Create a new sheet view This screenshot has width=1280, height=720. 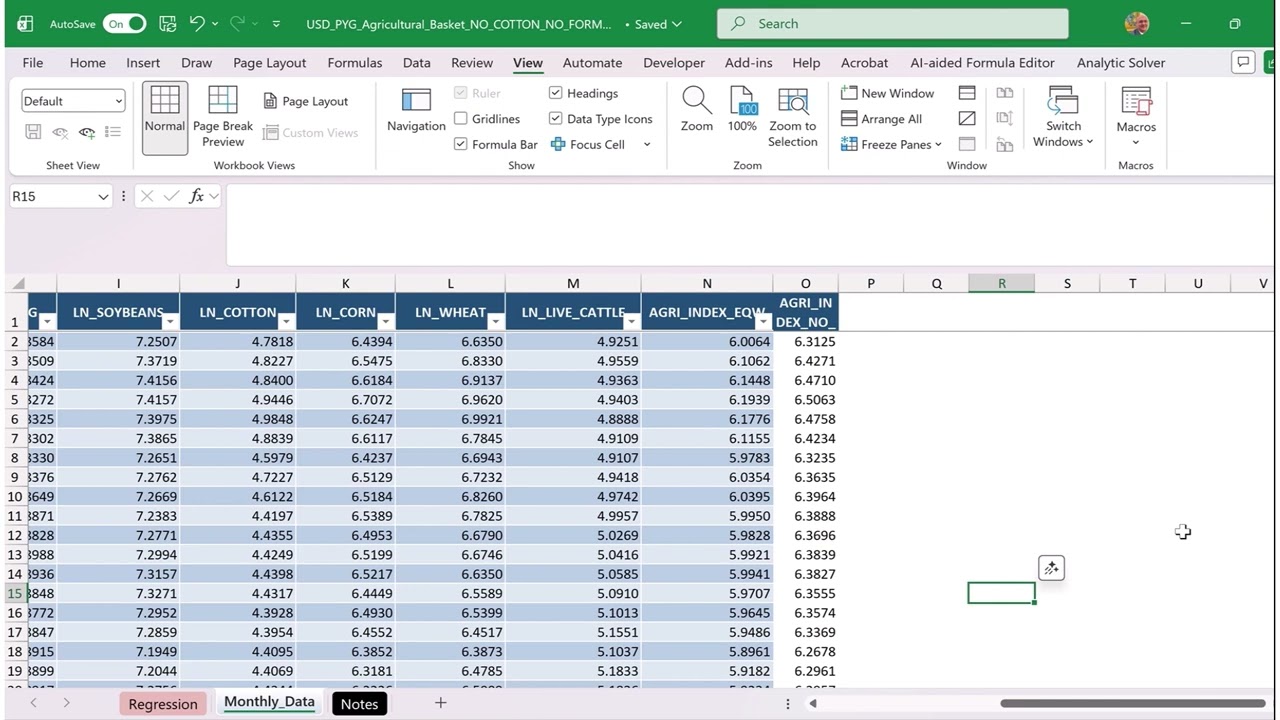[x=87, y=132]
